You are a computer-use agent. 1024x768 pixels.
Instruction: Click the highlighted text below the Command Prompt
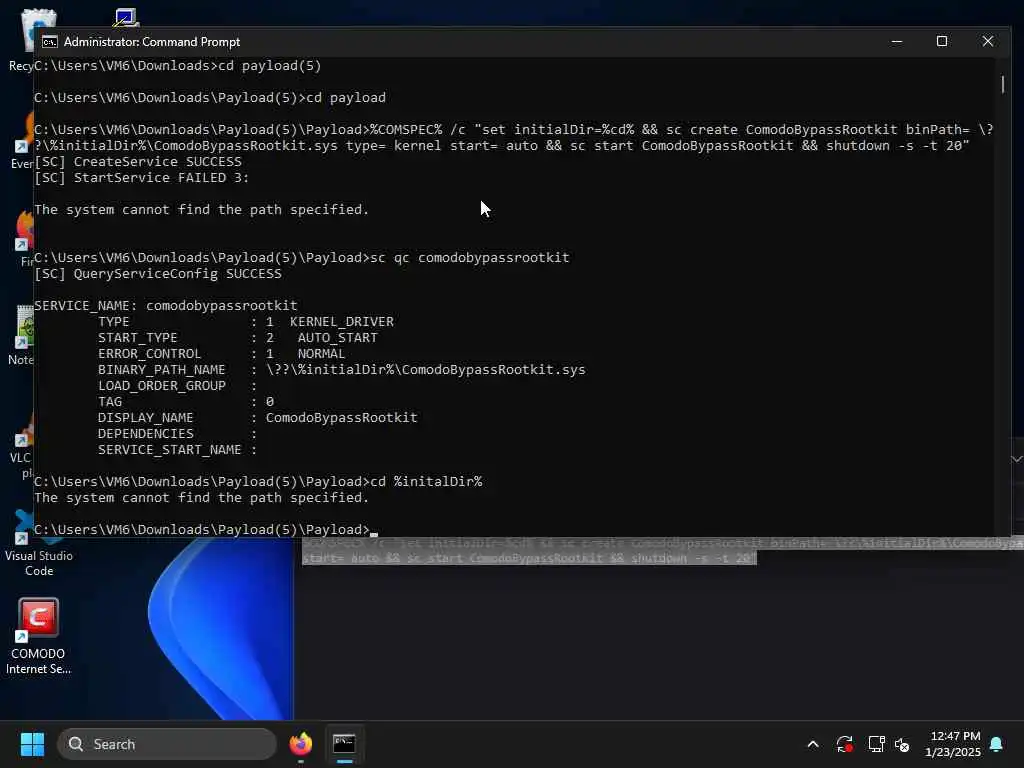pos(662,551)
